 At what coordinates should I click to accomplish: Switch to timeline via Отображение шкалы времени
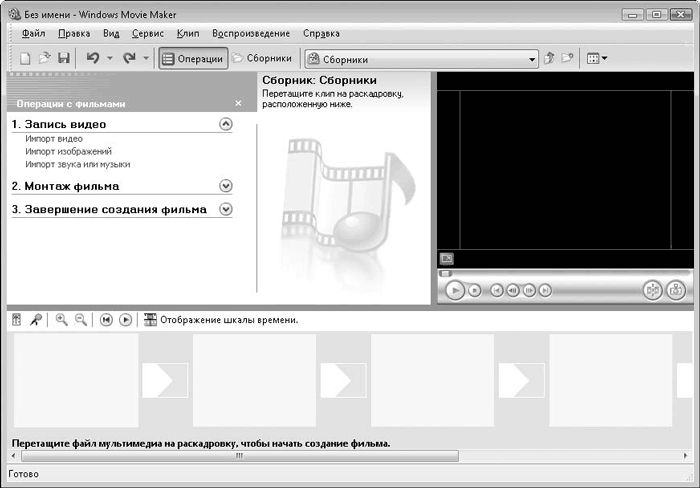click(220, 320)
